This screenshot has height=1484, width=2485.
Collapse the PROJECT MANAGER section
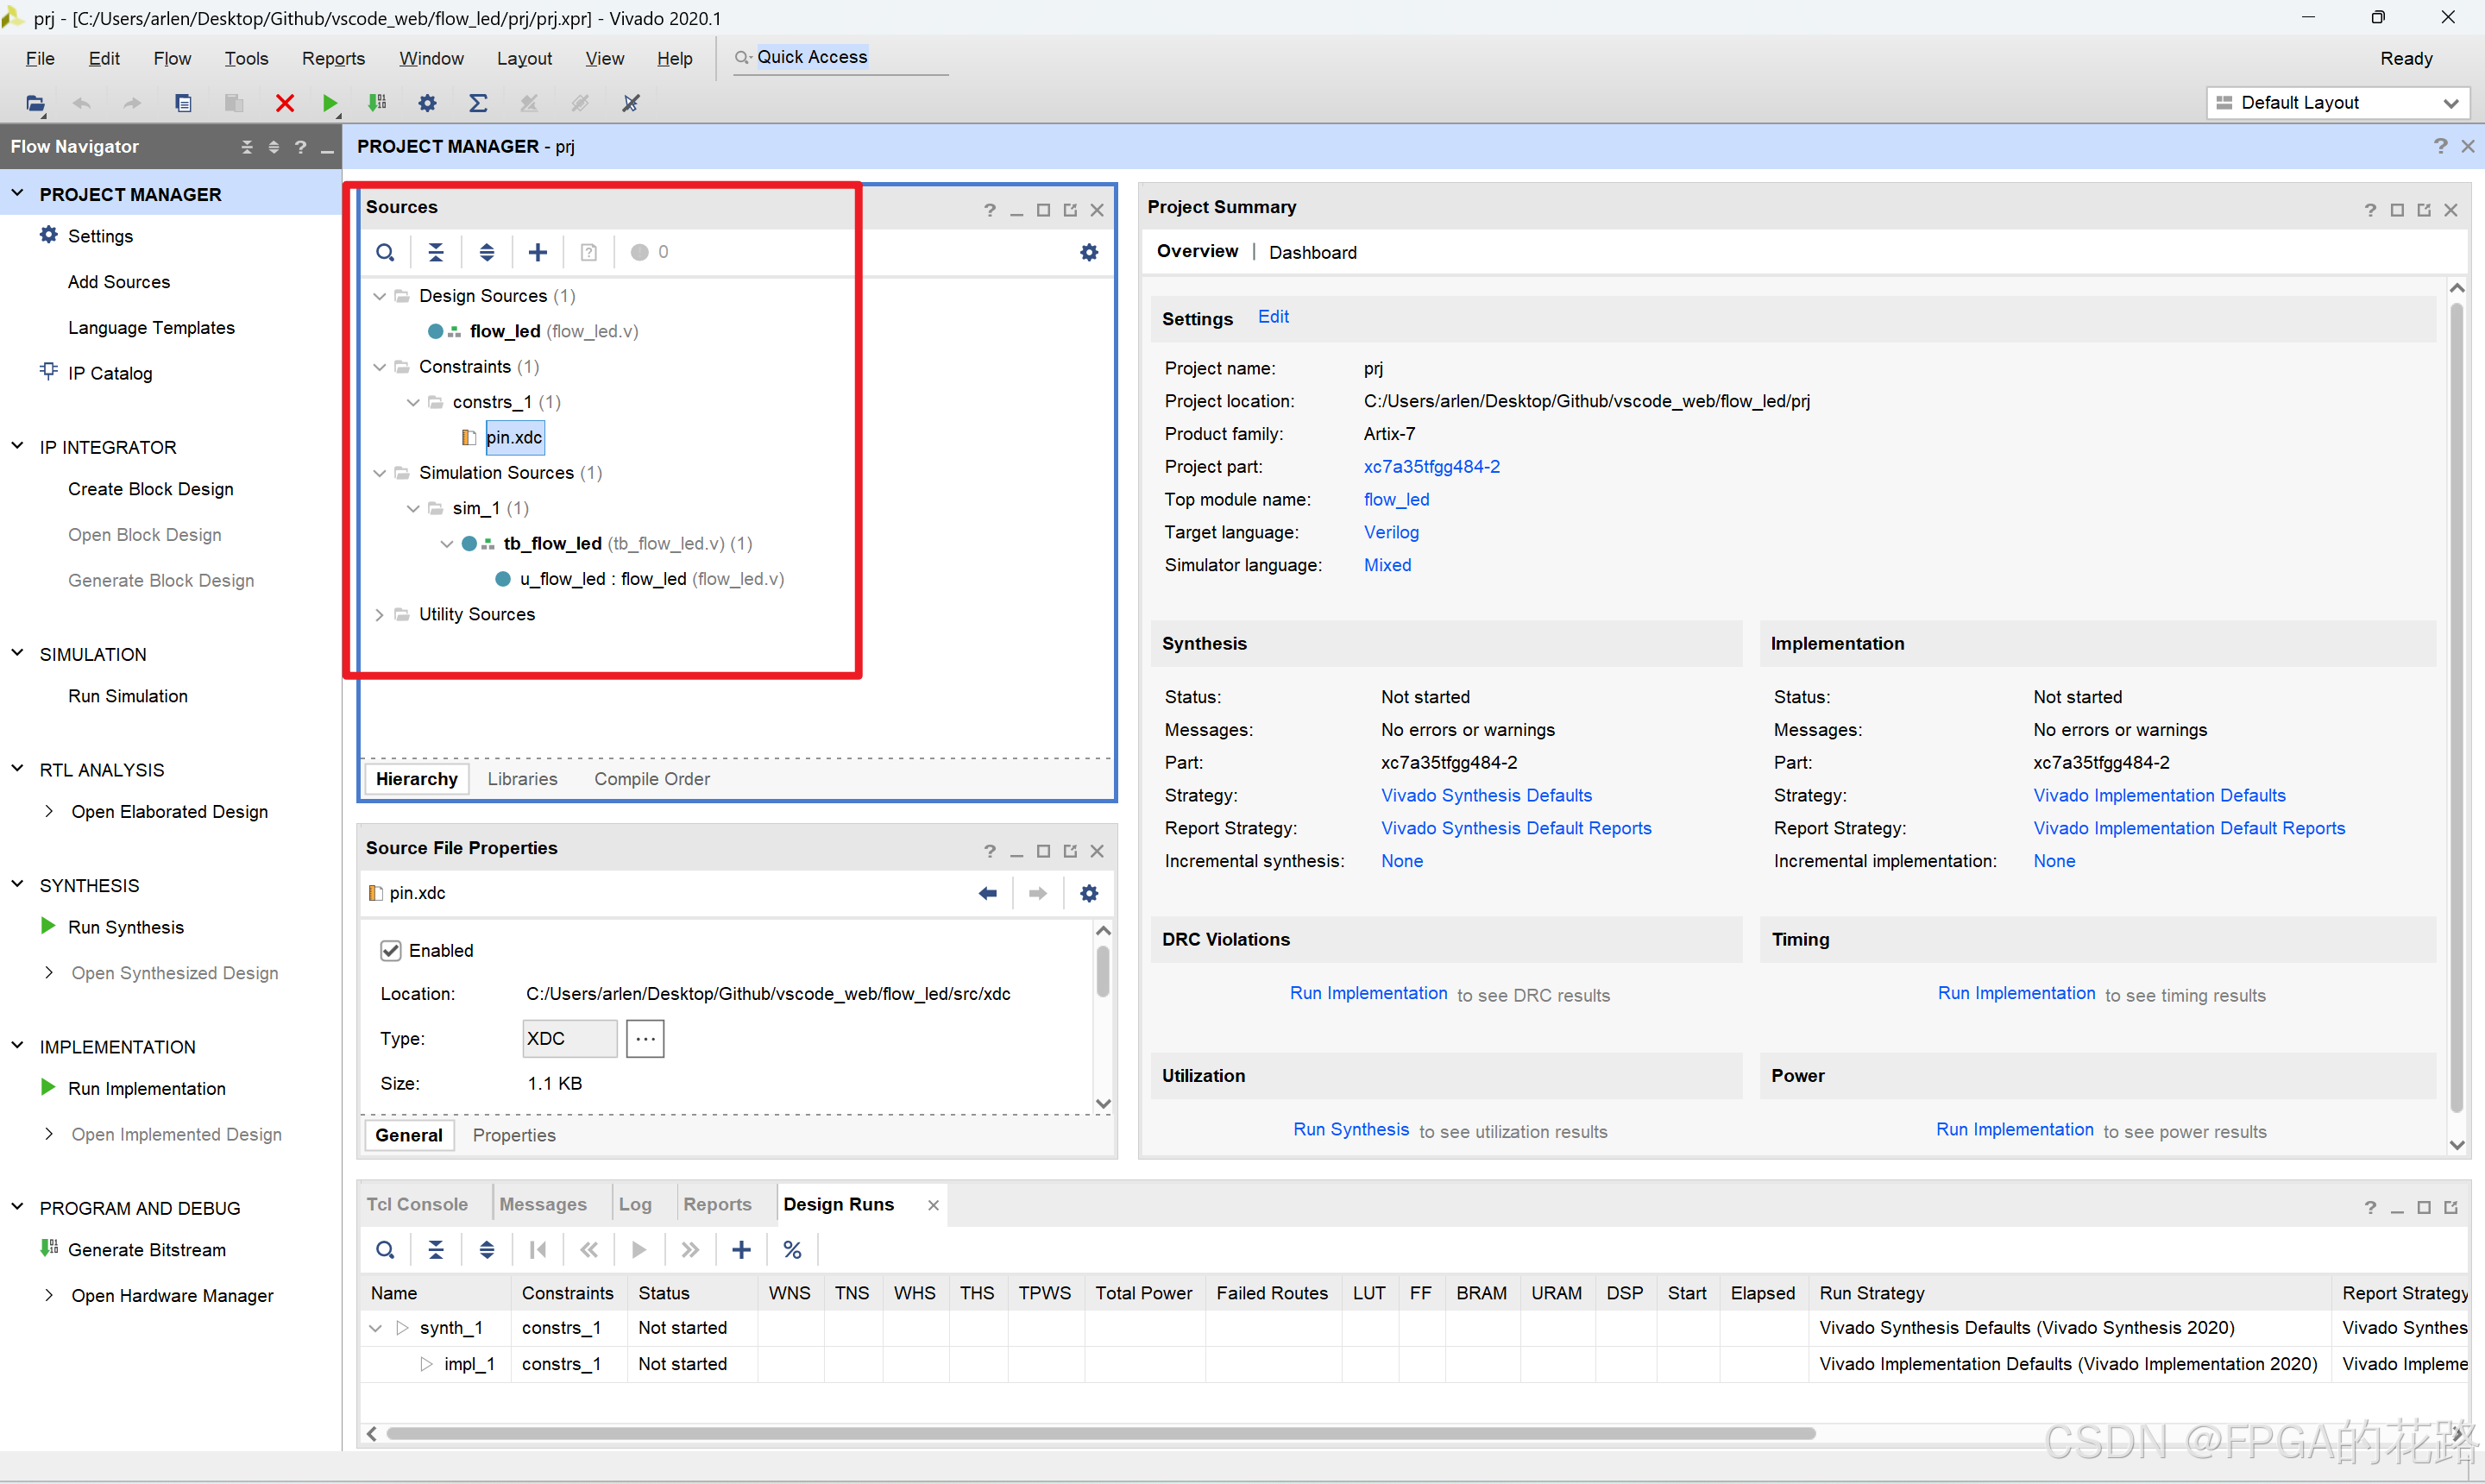point(17,194)
